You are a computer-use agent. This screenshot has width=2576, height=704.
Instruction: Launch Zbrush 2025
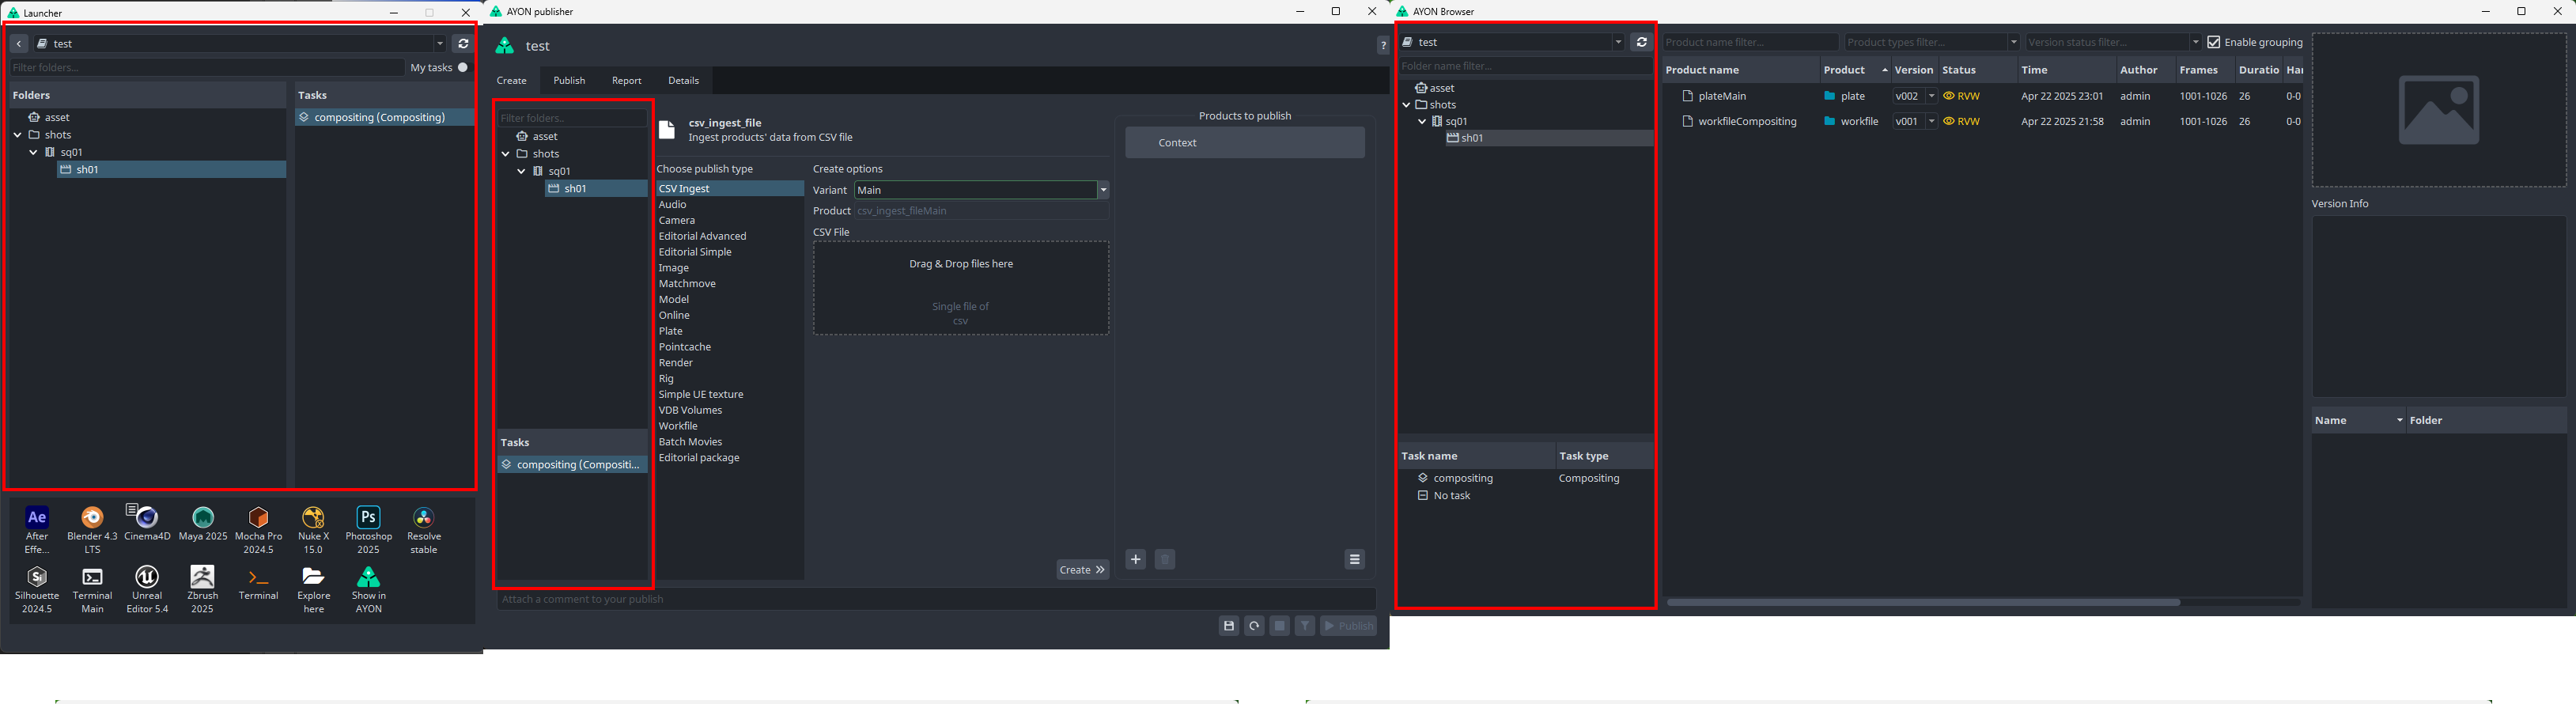(x=203, y=577)
